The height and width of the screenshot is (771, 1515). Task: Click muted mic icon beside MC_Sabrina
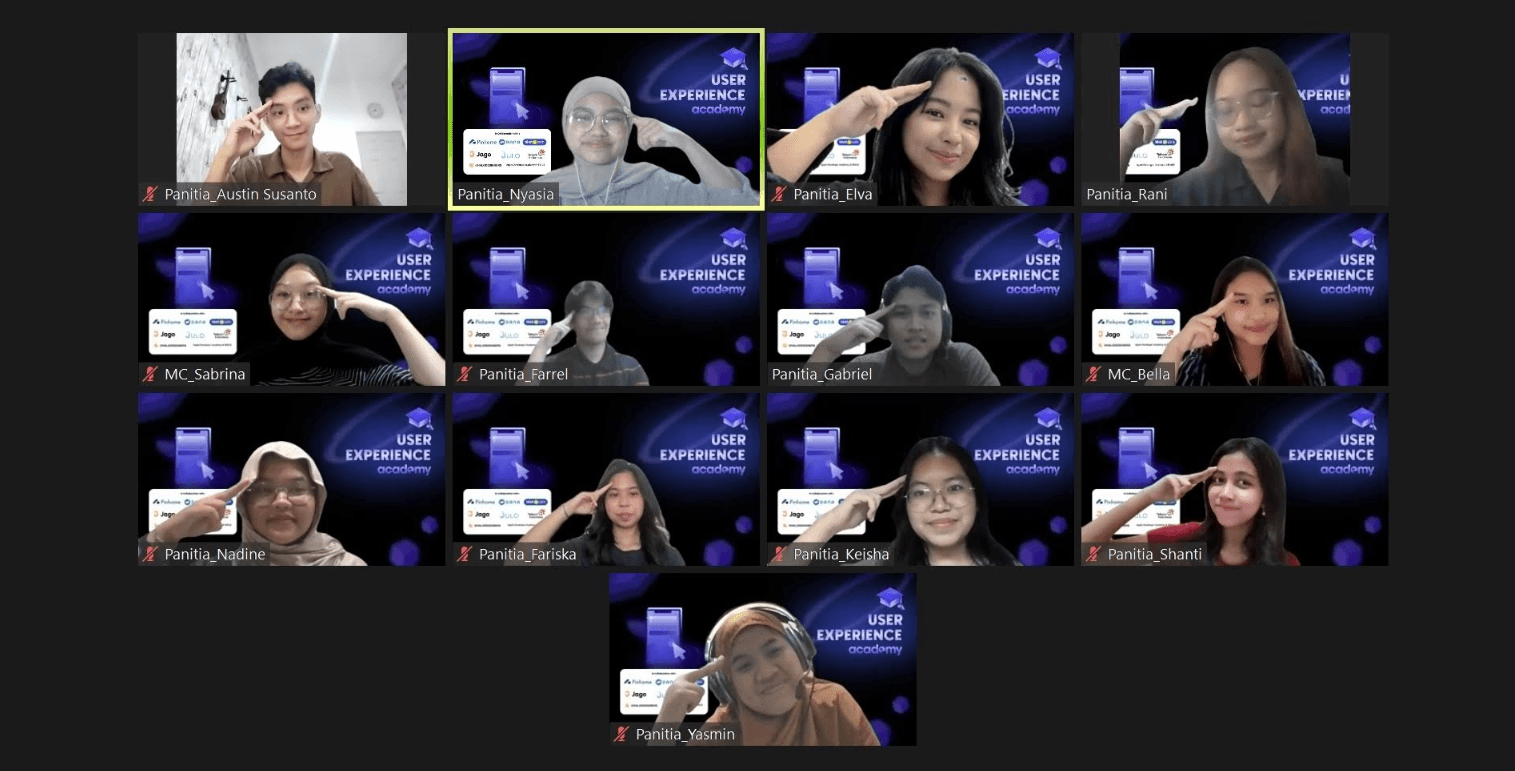pos(151,374)
